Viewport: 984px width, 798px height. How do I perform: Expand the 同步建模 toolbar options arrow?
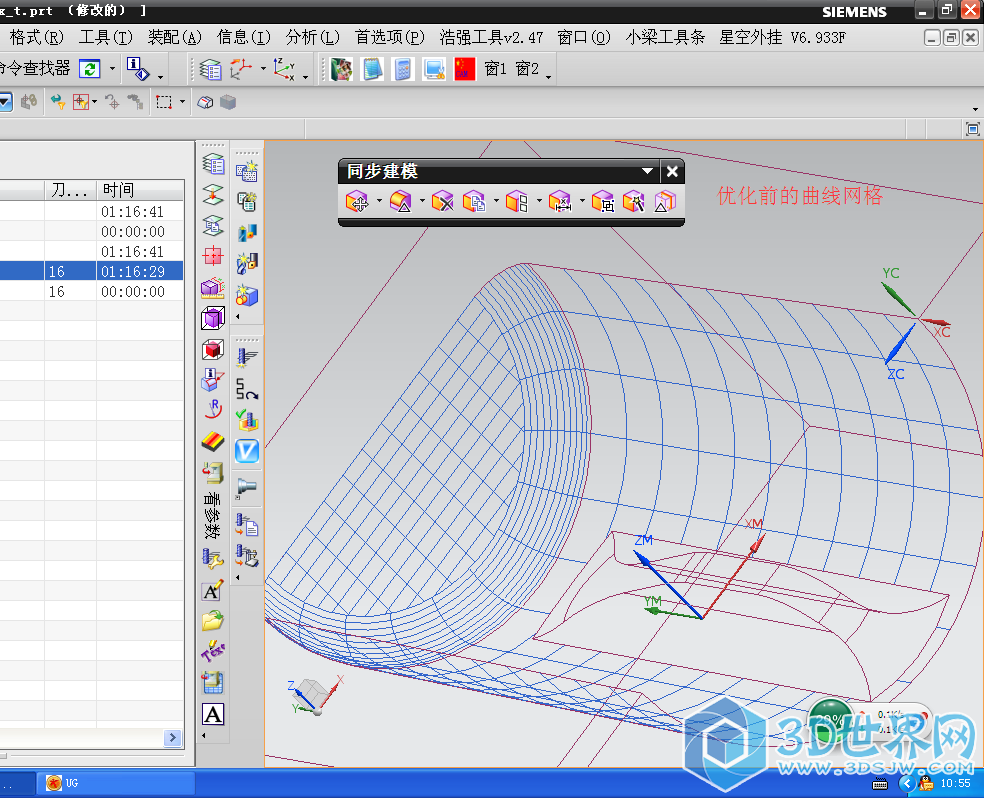click(649, 172)
